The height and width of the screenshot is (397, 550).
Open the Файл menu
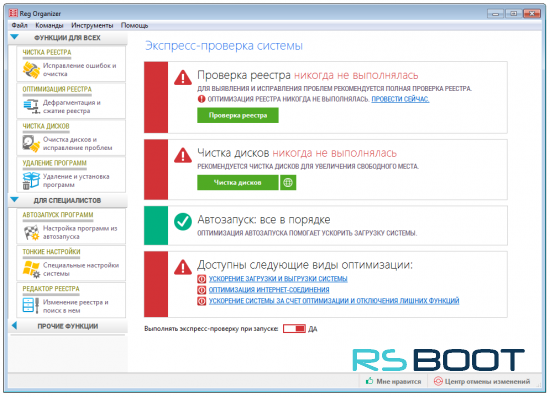pos(19,25)
